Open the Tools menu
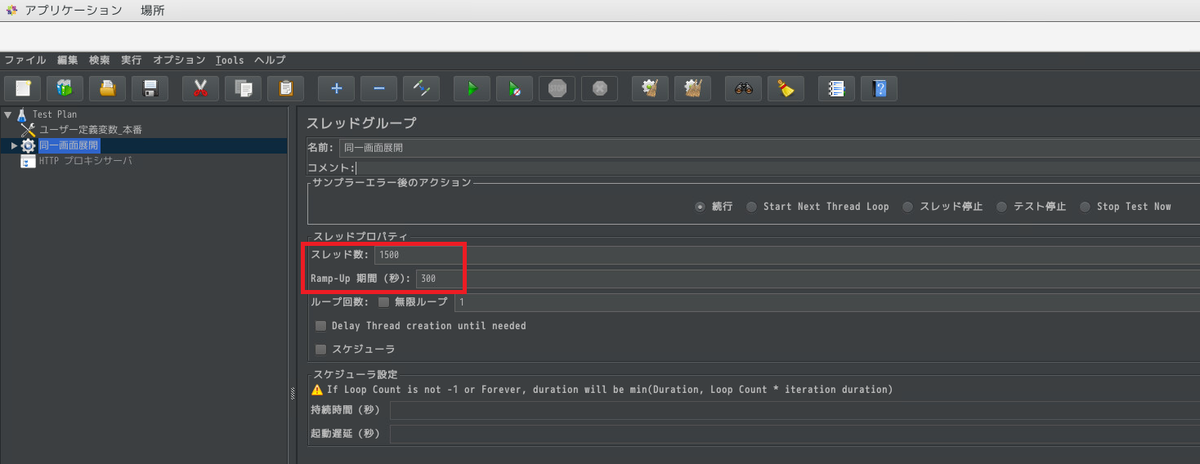 (230, 60)
